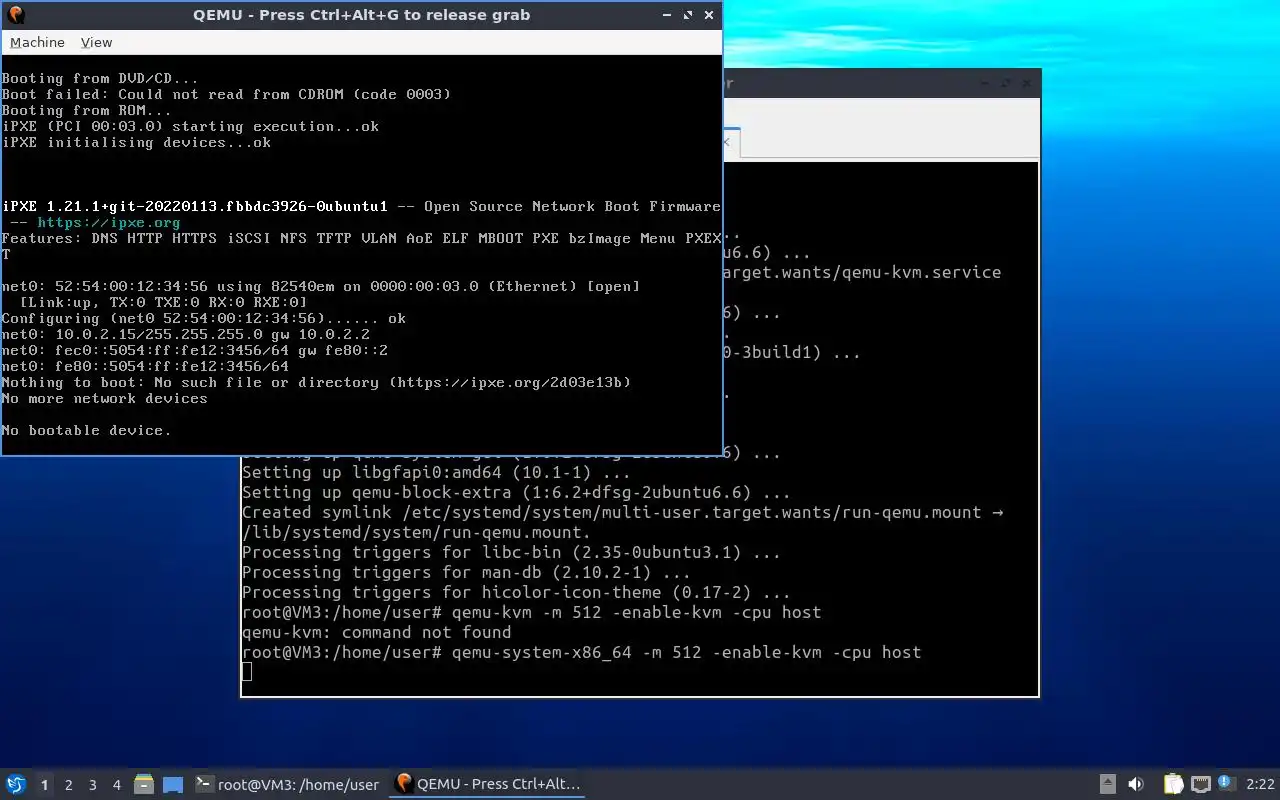Click the qemu-system-x86_64 command line in terminal
Screen dimensions: 1280x800
pyautogui.click(x=581, y=652)
